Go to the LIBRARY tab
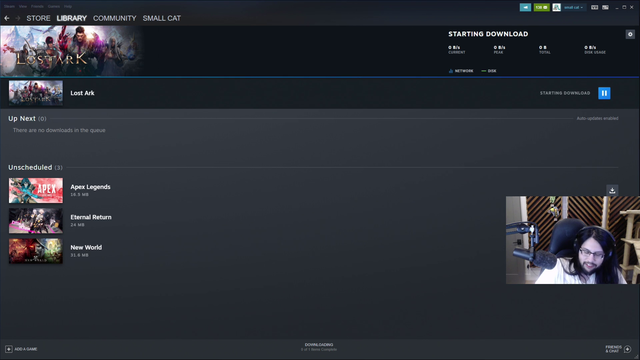 click(x=71, y=18)
